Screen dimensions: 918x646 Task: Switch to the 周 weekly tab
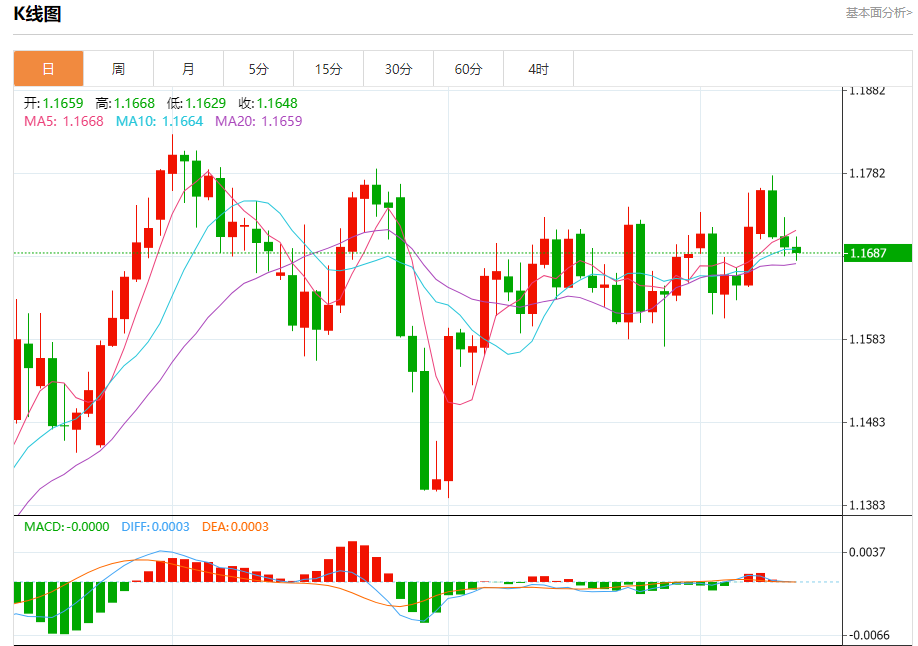coord(118,69)
